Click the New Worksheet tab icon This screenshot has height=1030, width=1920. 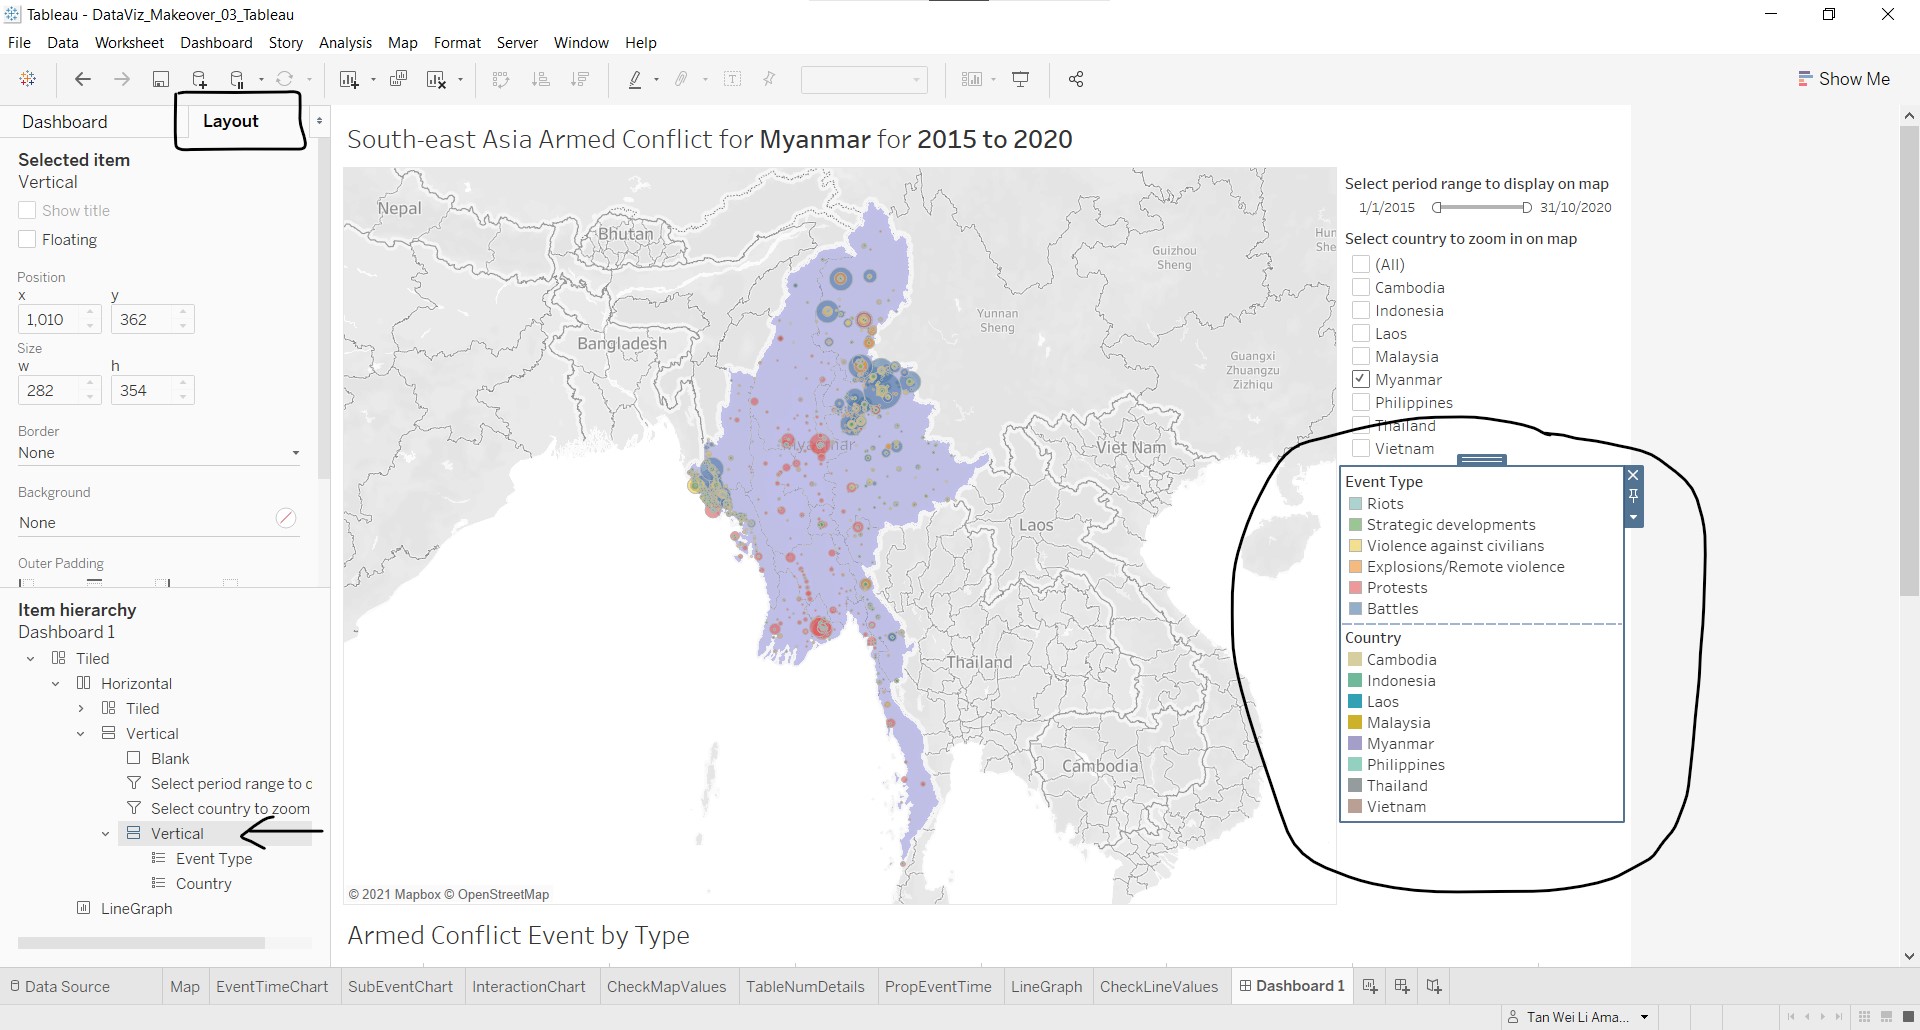pyautogui.click(x=1370, y=986)
